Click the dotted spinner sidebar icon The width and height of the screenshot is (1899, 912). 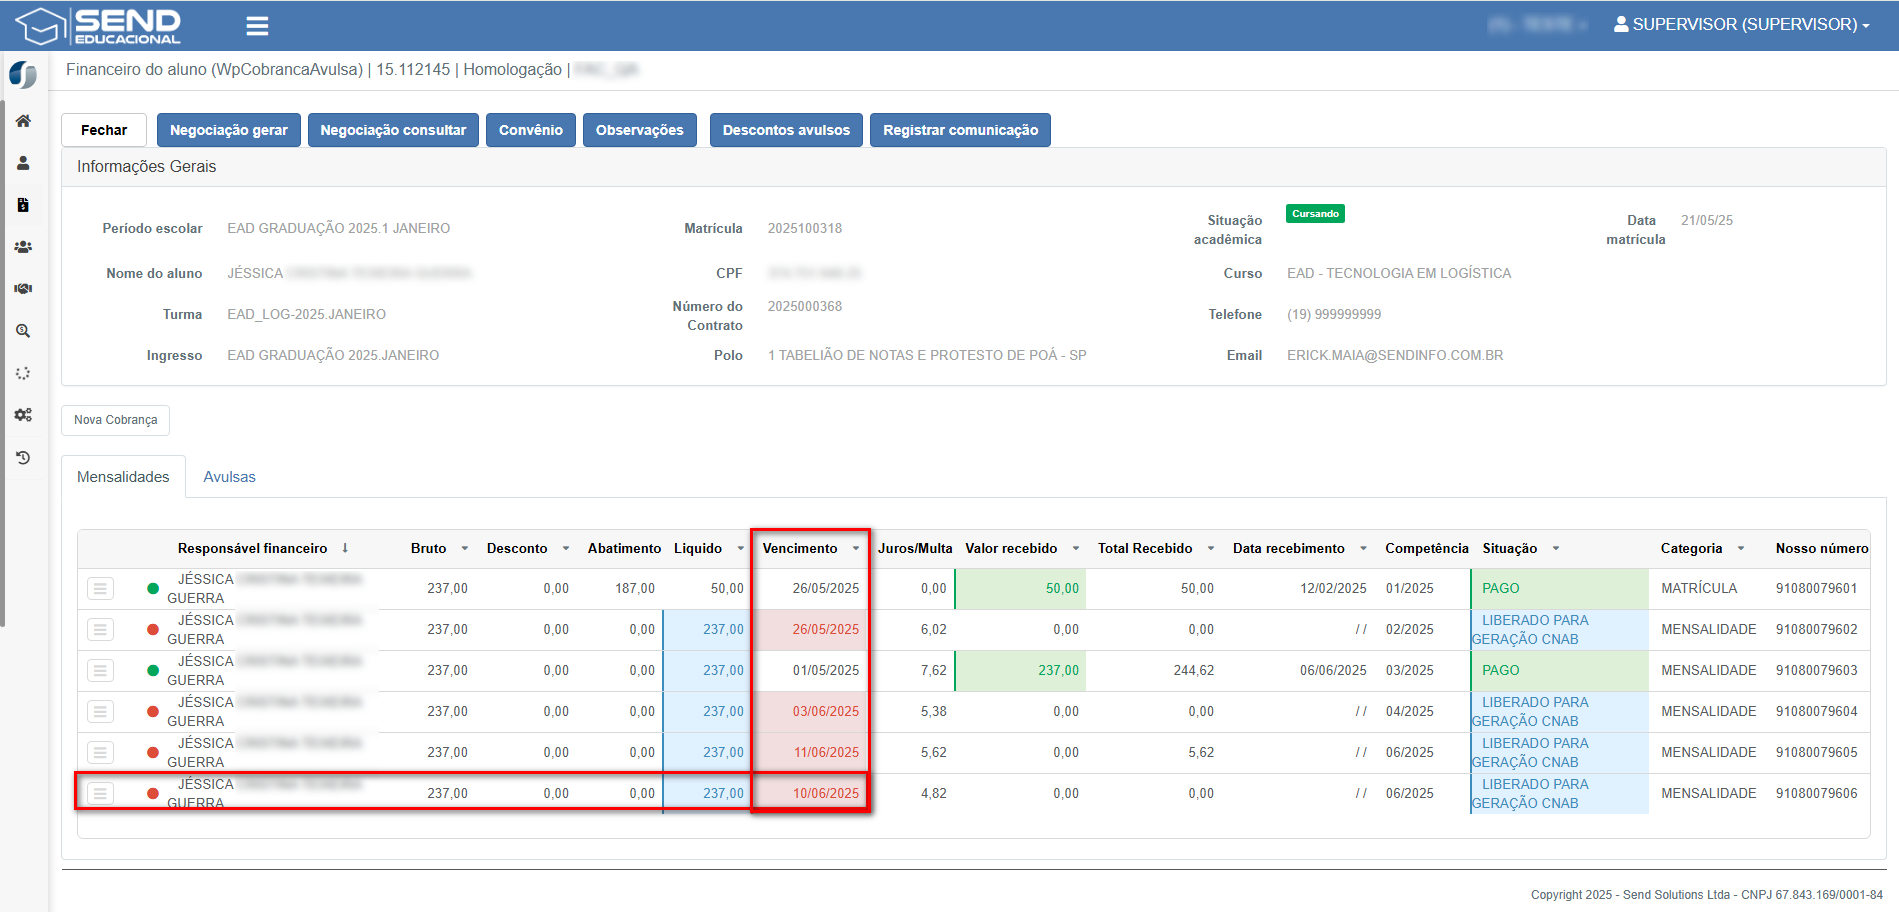[23, 373]
